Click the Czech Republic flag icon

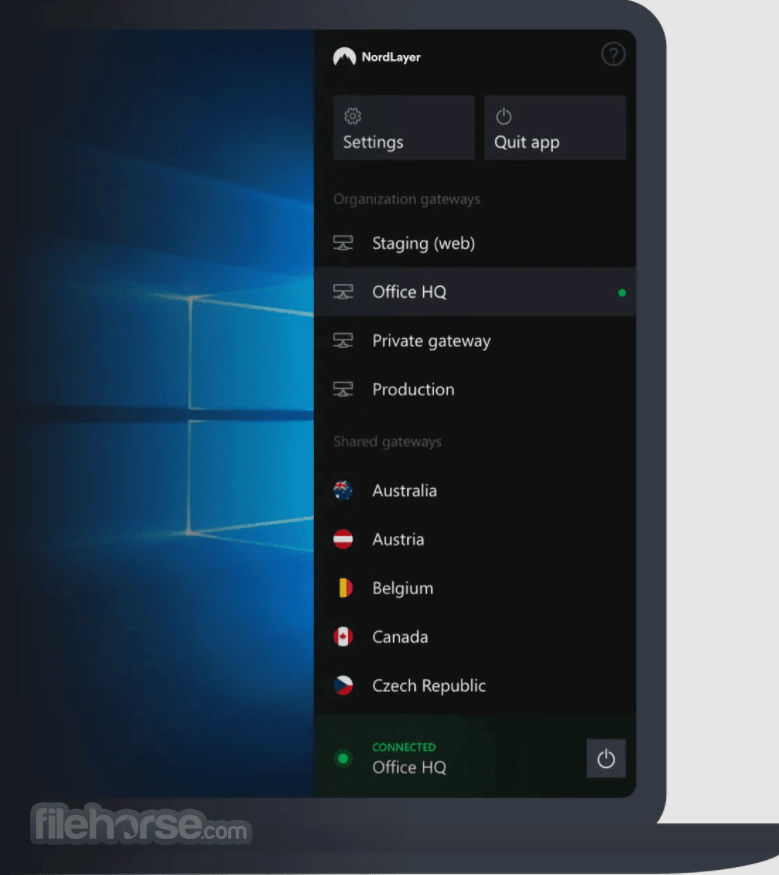(x=343, y=685)
